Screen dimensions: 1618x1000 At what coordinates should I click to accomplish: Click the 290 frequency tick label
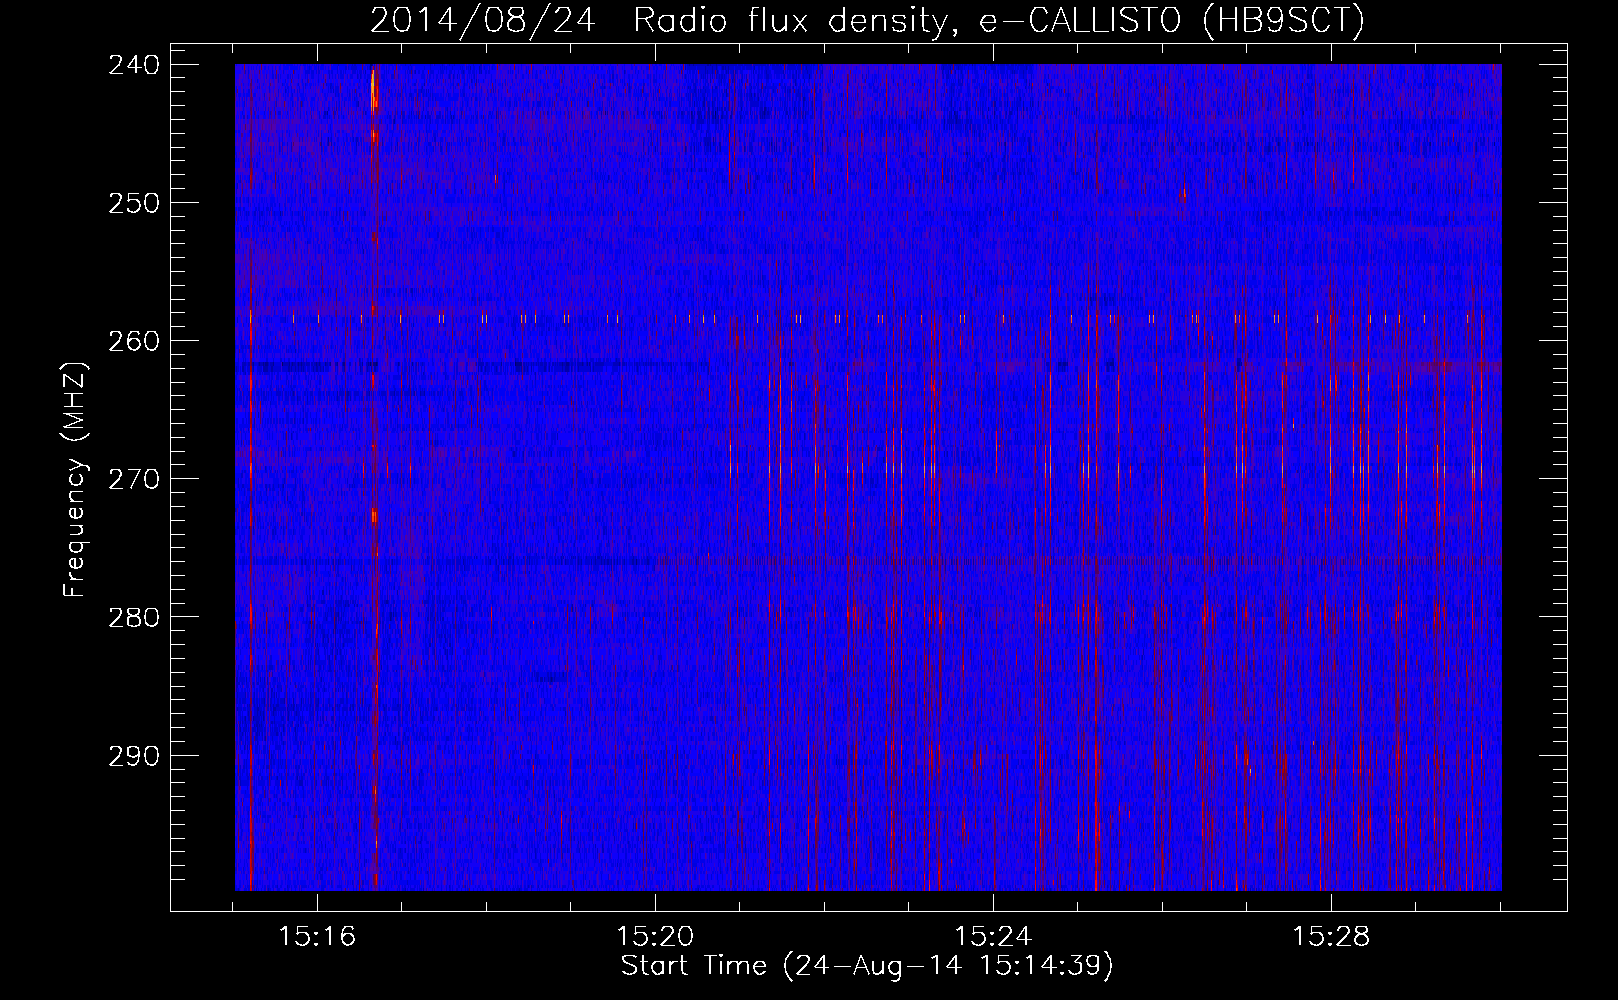[132, 755]
